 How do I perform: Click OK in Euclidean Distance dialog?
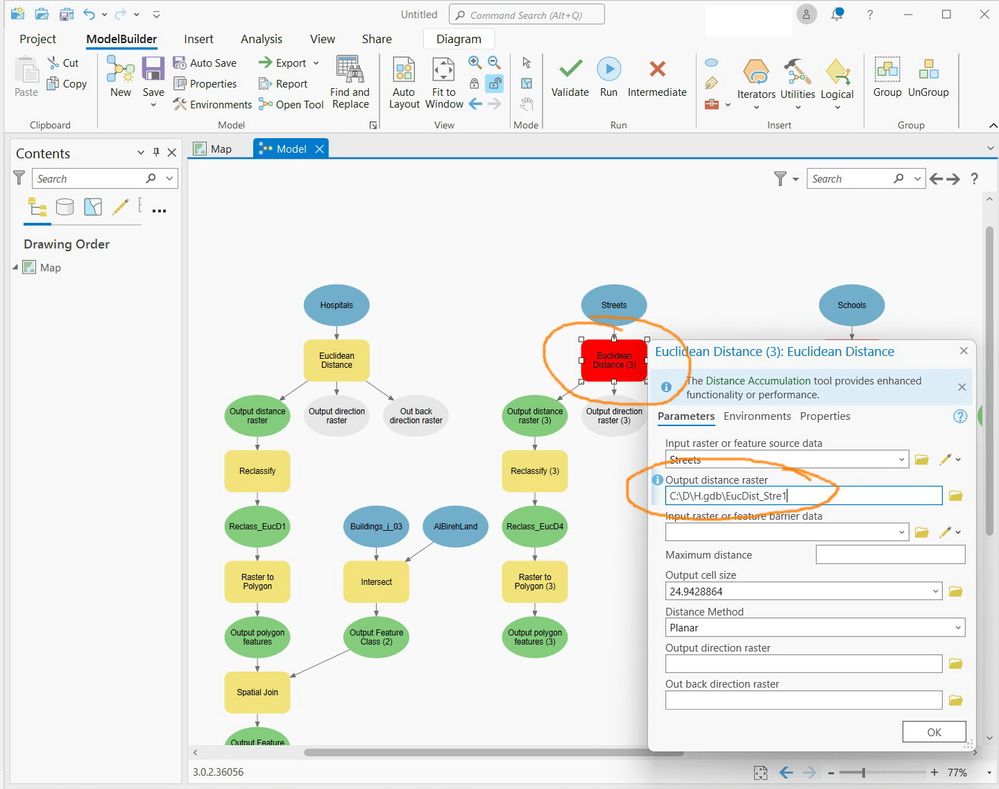(x=933, y=732)
